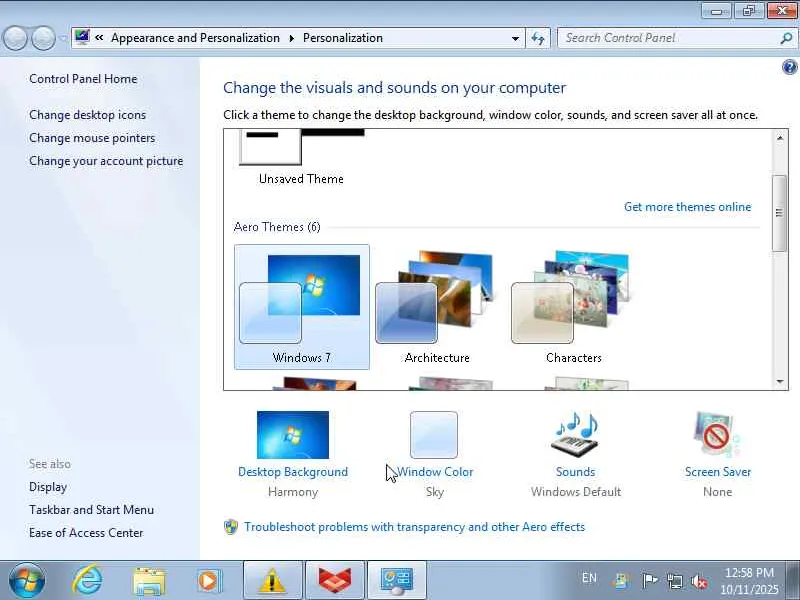Click the Windows flag tray icon beside EN
Screen dimensions: 800x600
click(621, 581)
